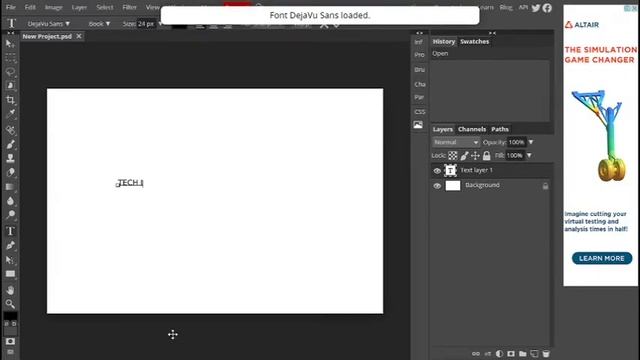Open the Bru brush side panel

click(419, 70)
